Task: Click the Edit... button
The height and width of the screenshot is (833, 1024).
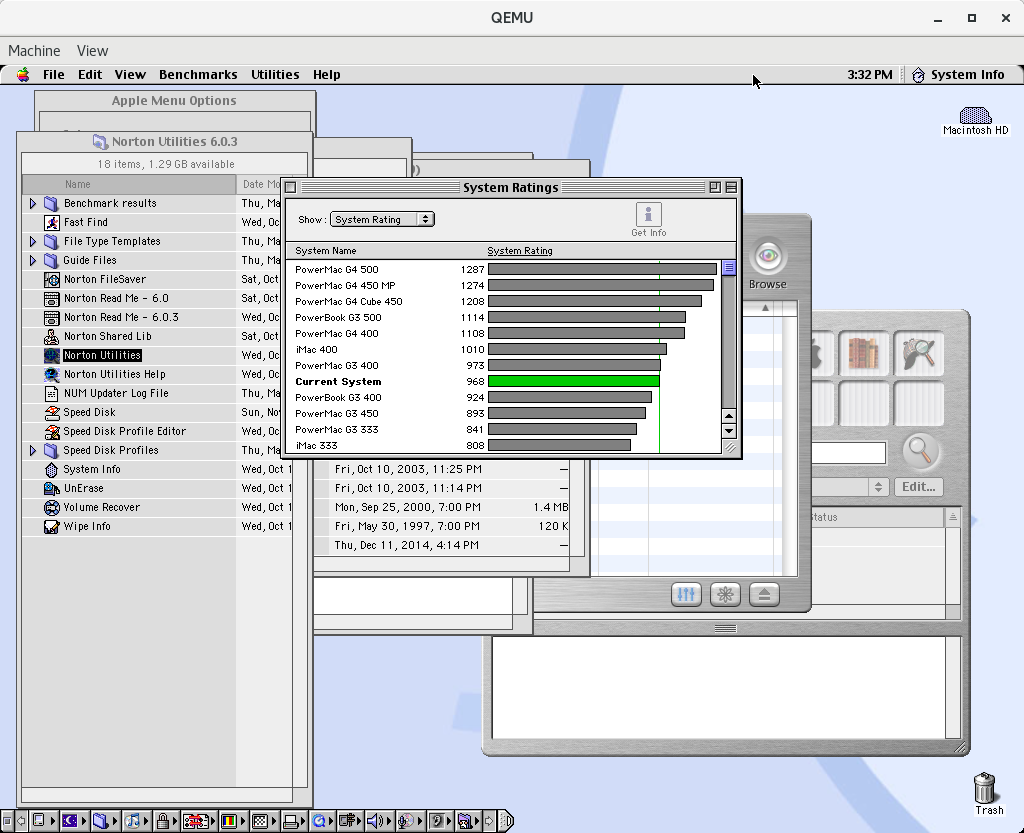Action: coord(918,486)
